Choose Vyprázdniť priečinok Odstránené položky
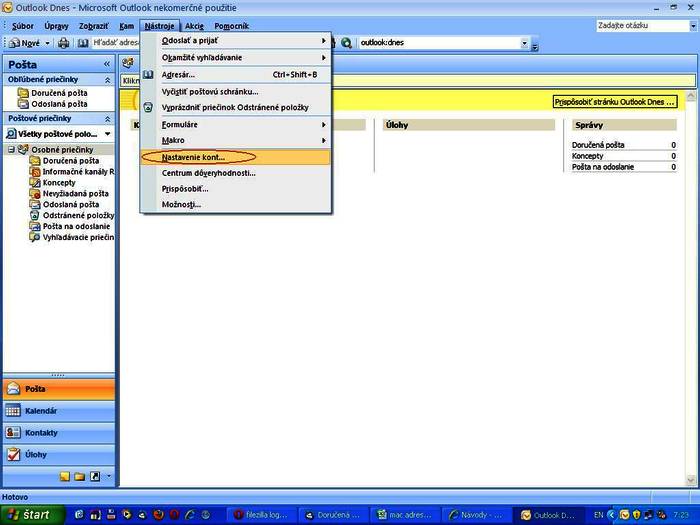The width and height of the screenshot is (700, 525). 236,107
